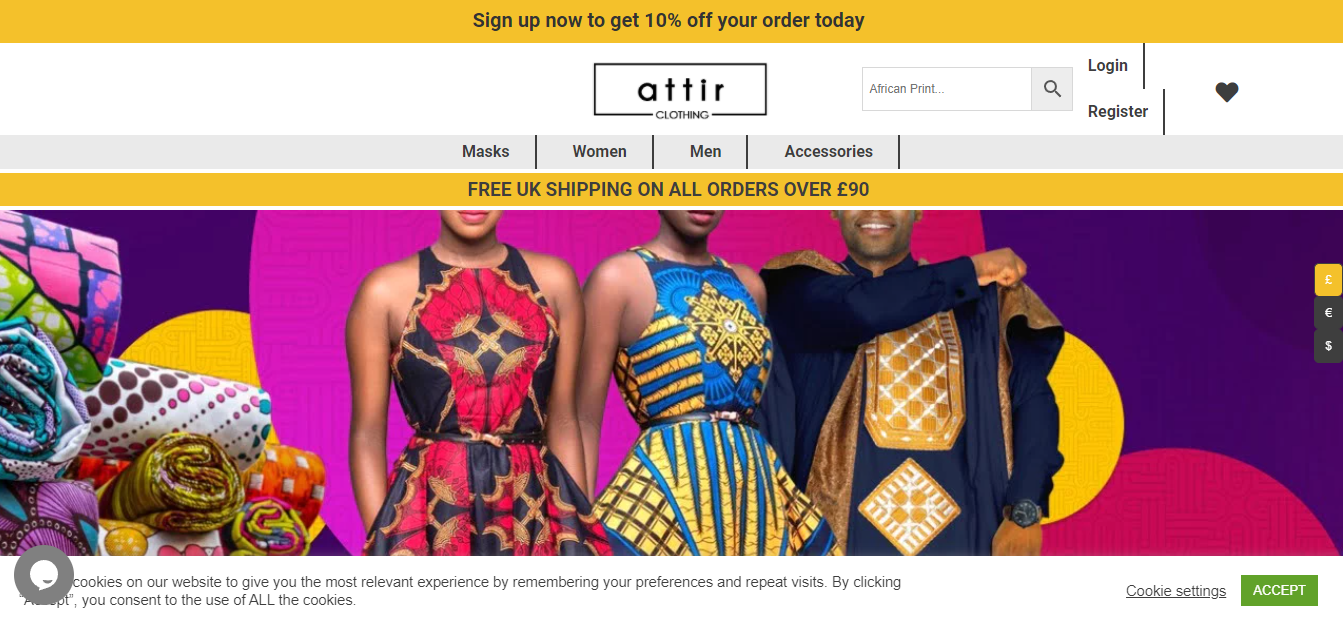This screenshot has width=1343, height=623.
Task: Open the Login link
Action: point(1108,65)
